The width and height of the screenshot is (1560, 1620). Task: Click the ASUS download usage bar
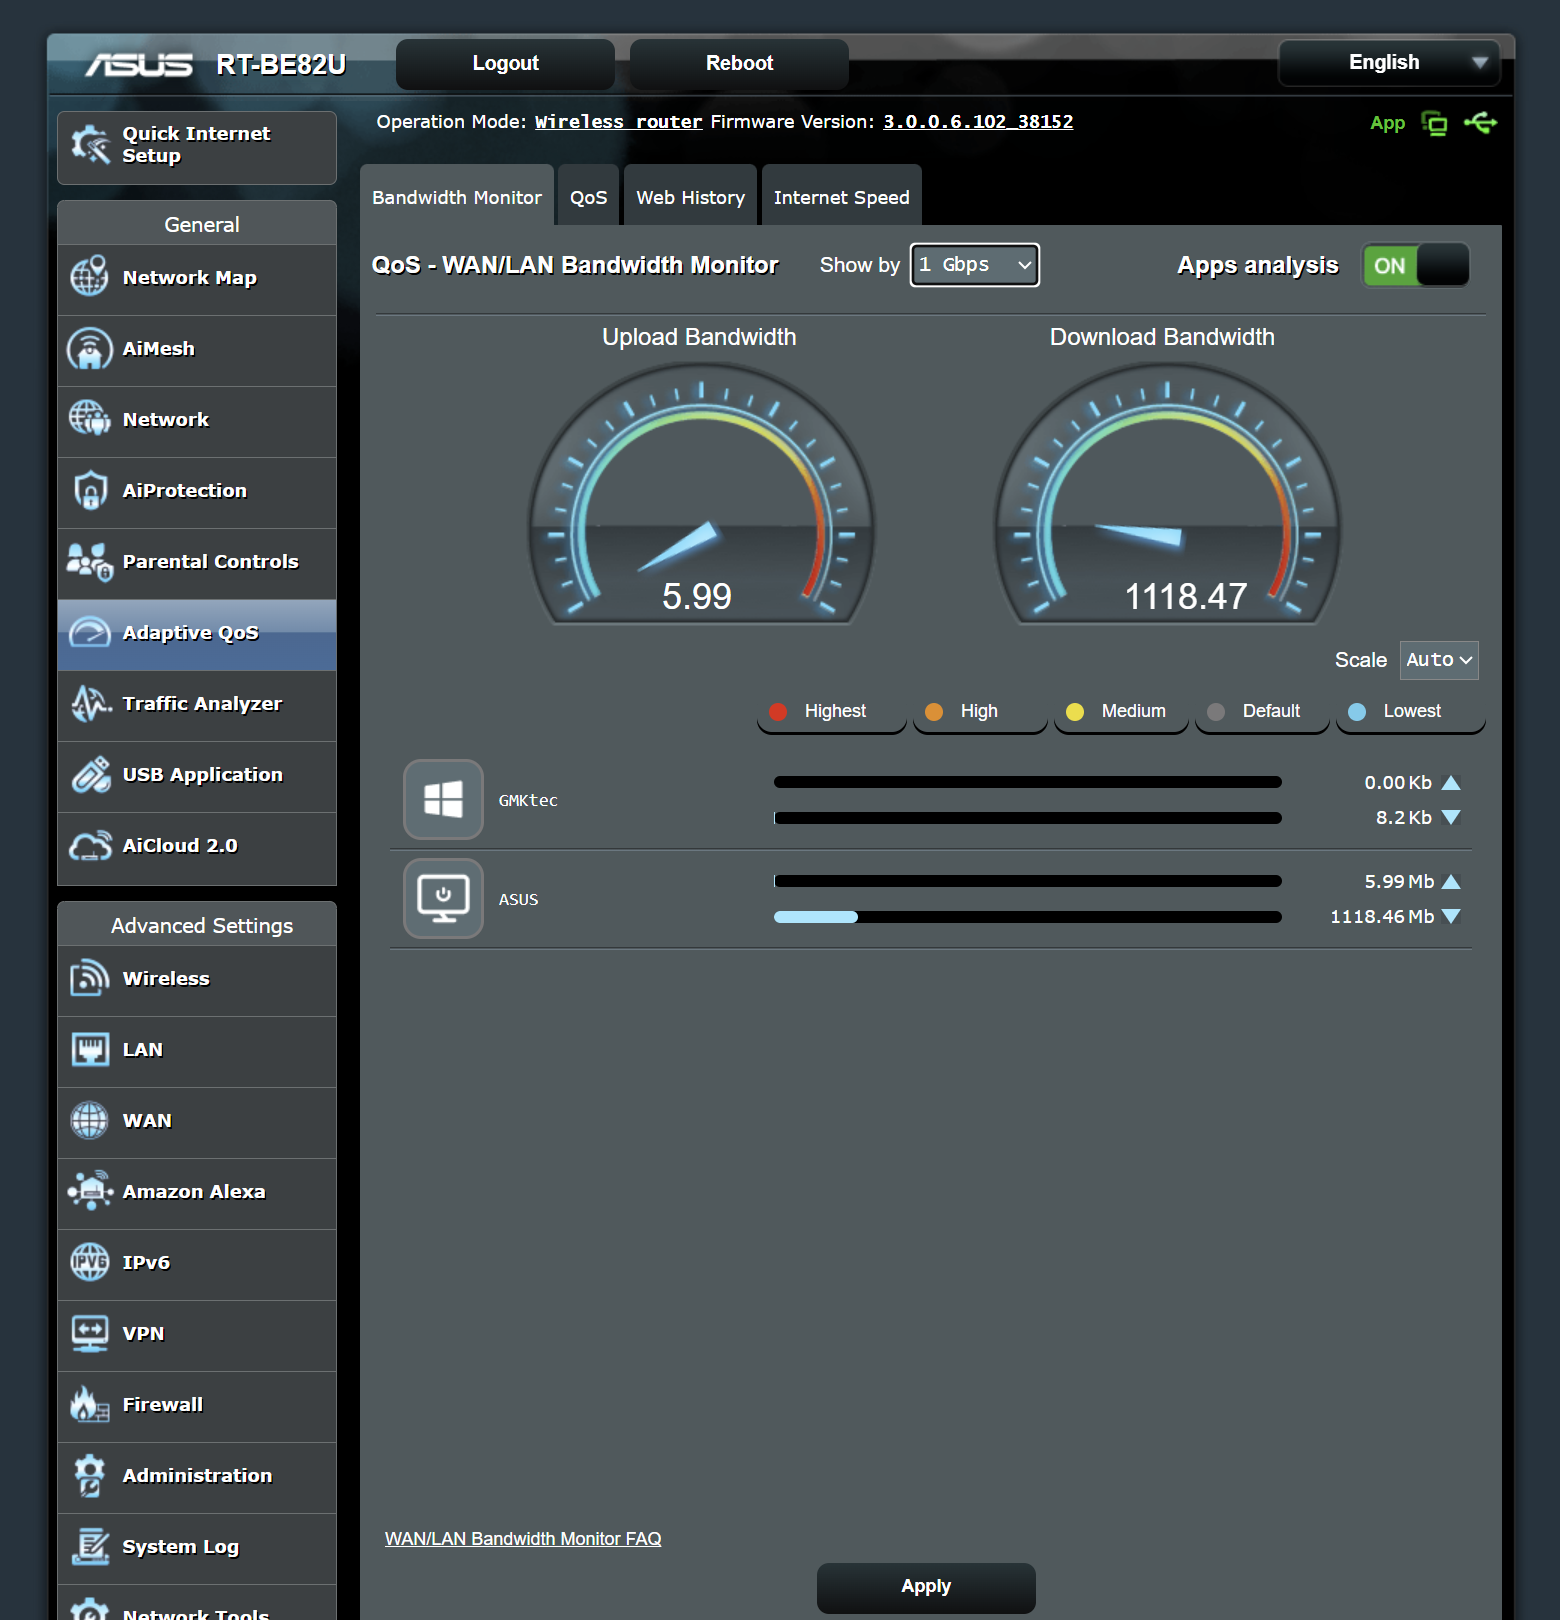coord(1028,917)
